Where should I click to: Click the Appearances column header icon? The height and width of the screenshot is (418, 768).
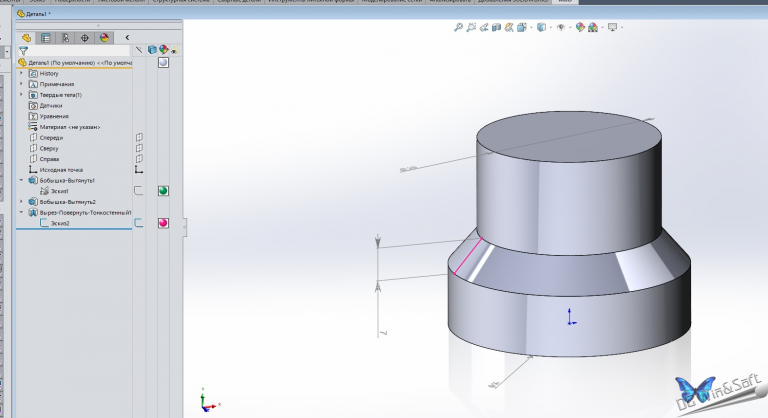(x=163, y=50)
